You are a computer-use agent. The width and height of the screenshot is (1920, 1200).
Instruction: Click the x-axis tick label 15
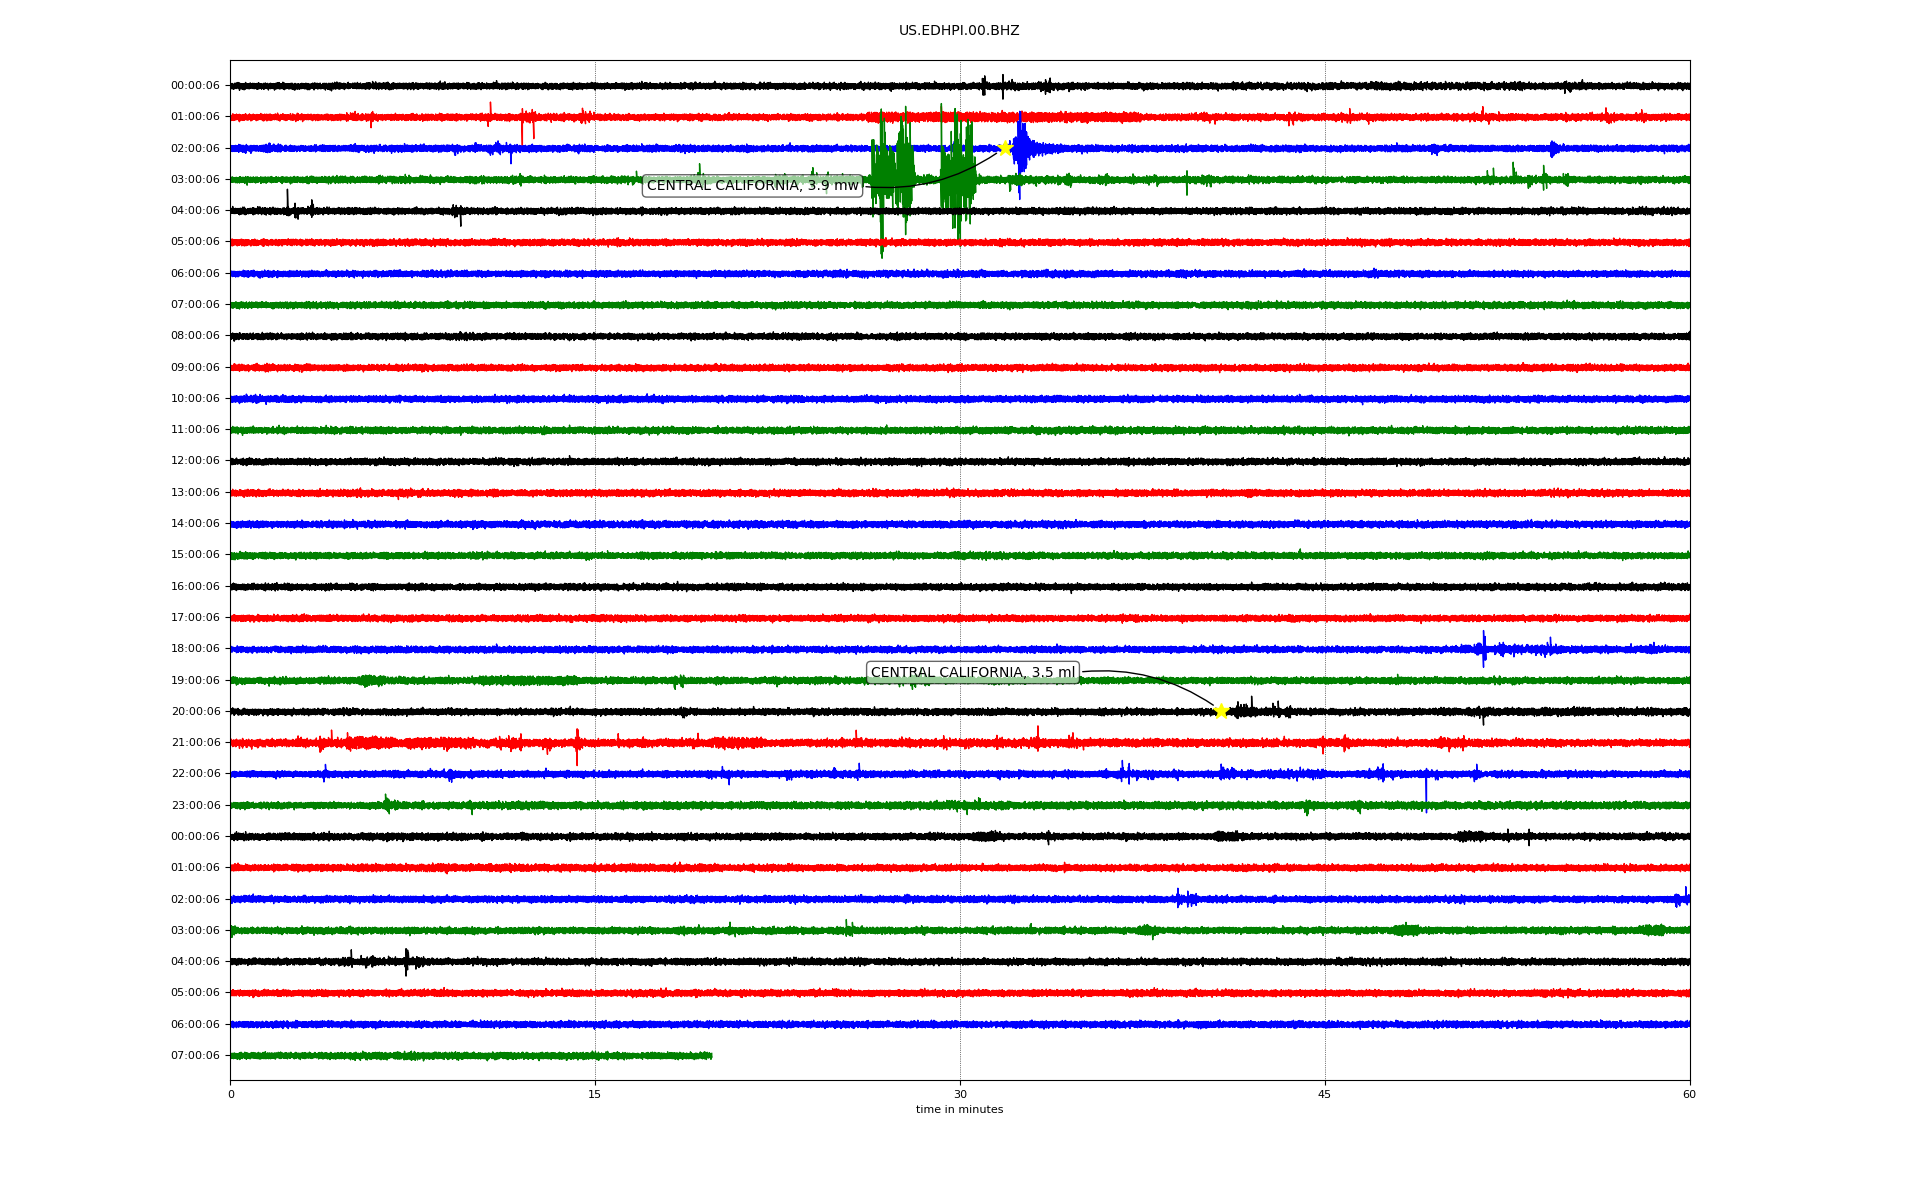[x=595, y=1094]
